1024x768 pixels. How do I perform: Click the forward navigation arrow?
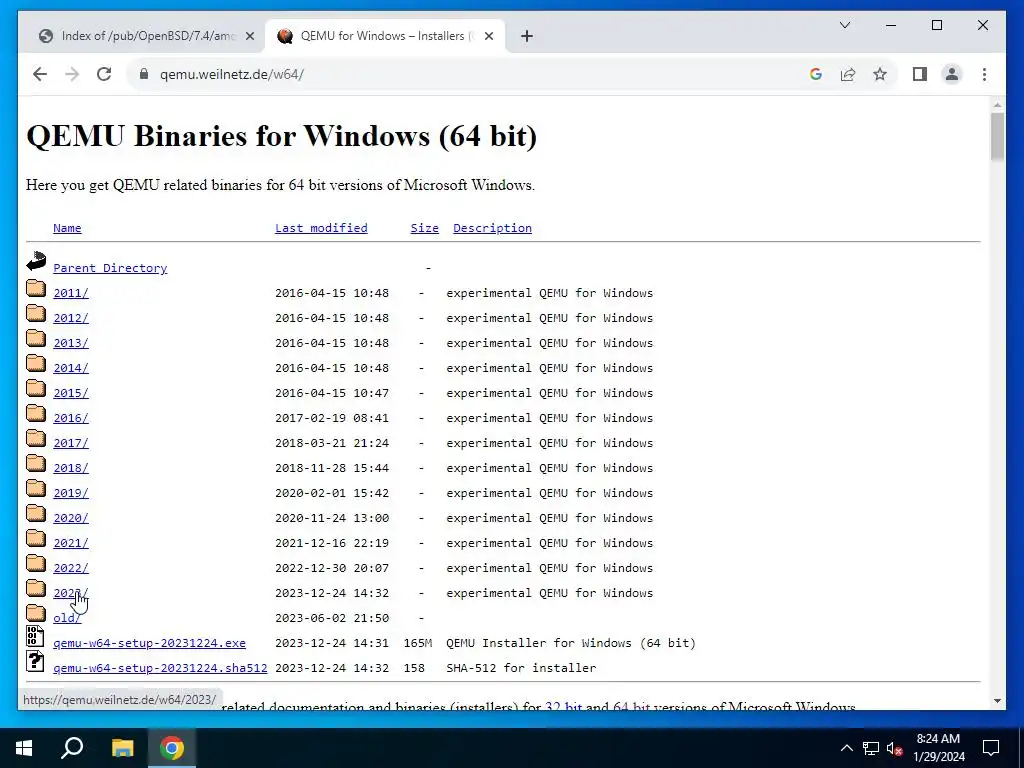coord(72,74)
